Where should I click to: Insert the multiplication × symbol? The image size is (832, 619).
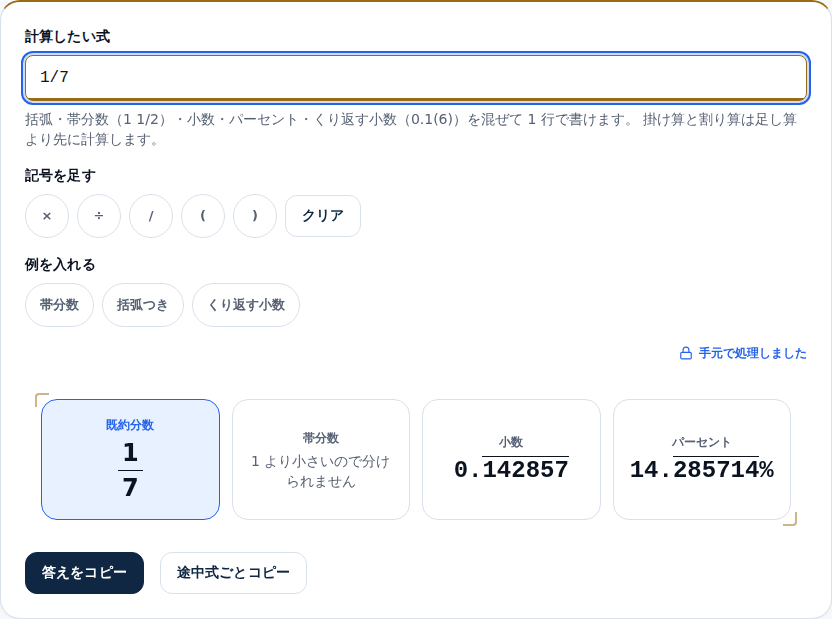[x=47, y=216]
